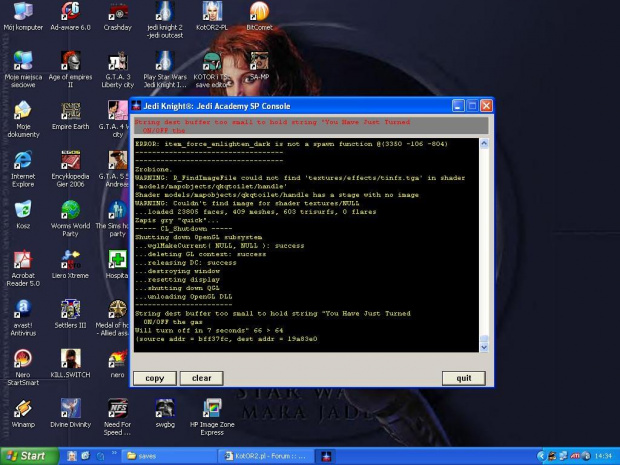Screen dimensions: 620x465
Task: Switch to Jedi Academy console taskbar button
Action: click(326, 456)
